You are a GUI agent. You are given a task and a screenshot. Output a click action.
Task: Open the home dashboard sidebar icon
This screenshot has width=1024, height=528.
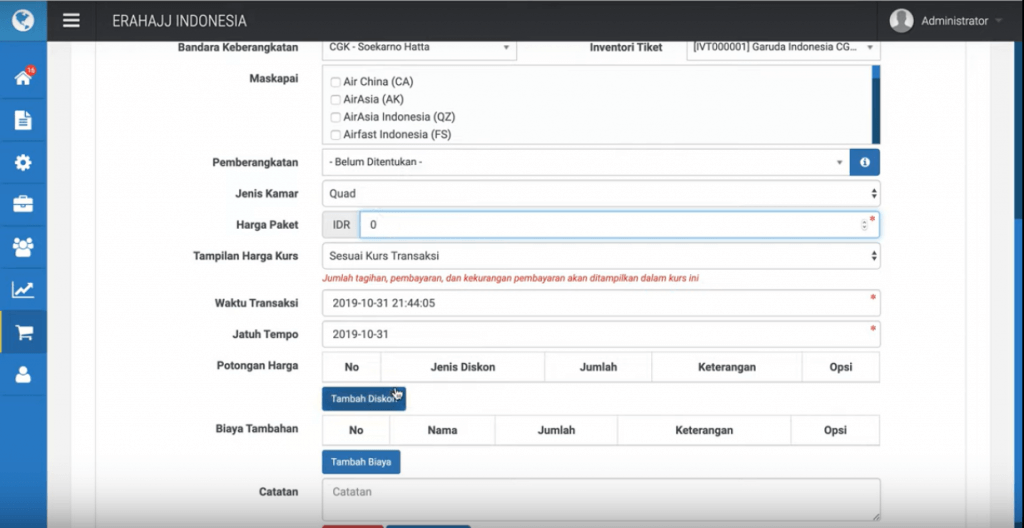click(x=23, y=78)
